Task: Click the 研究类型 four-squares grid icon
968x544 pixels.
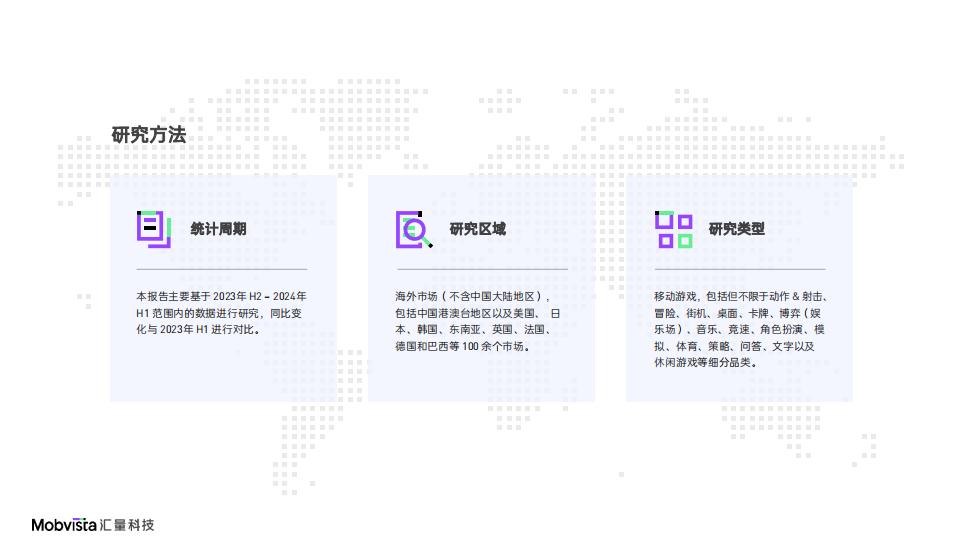Action: pos(674,229)
